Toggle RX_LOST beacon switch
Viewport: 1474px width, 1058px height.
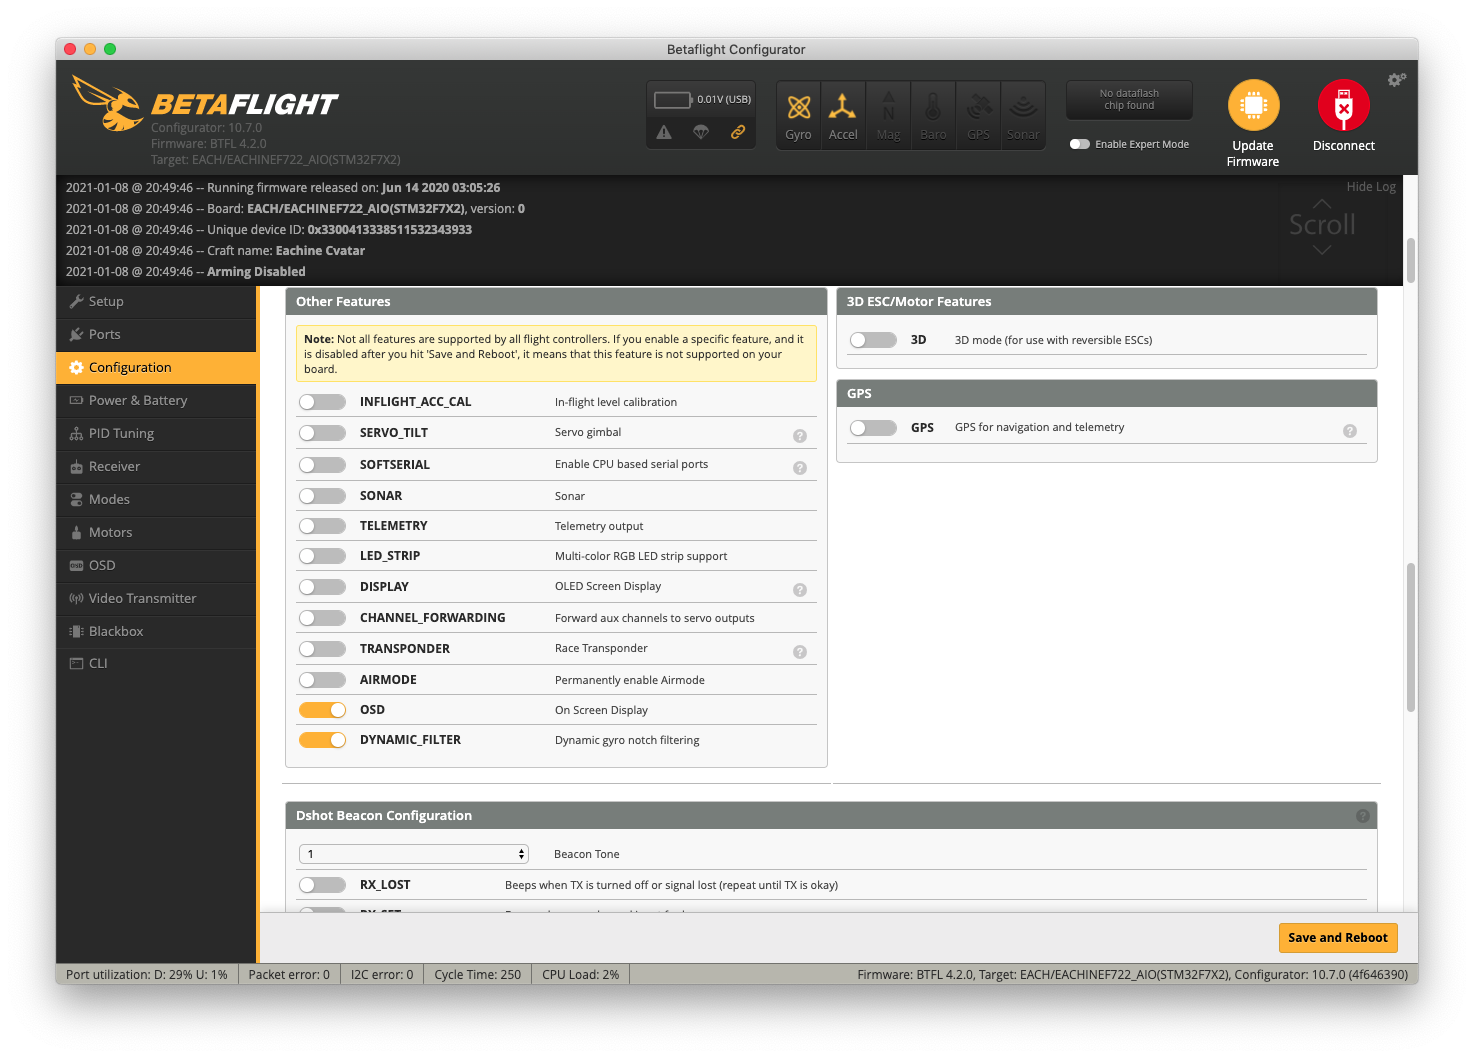coord(322,885)
